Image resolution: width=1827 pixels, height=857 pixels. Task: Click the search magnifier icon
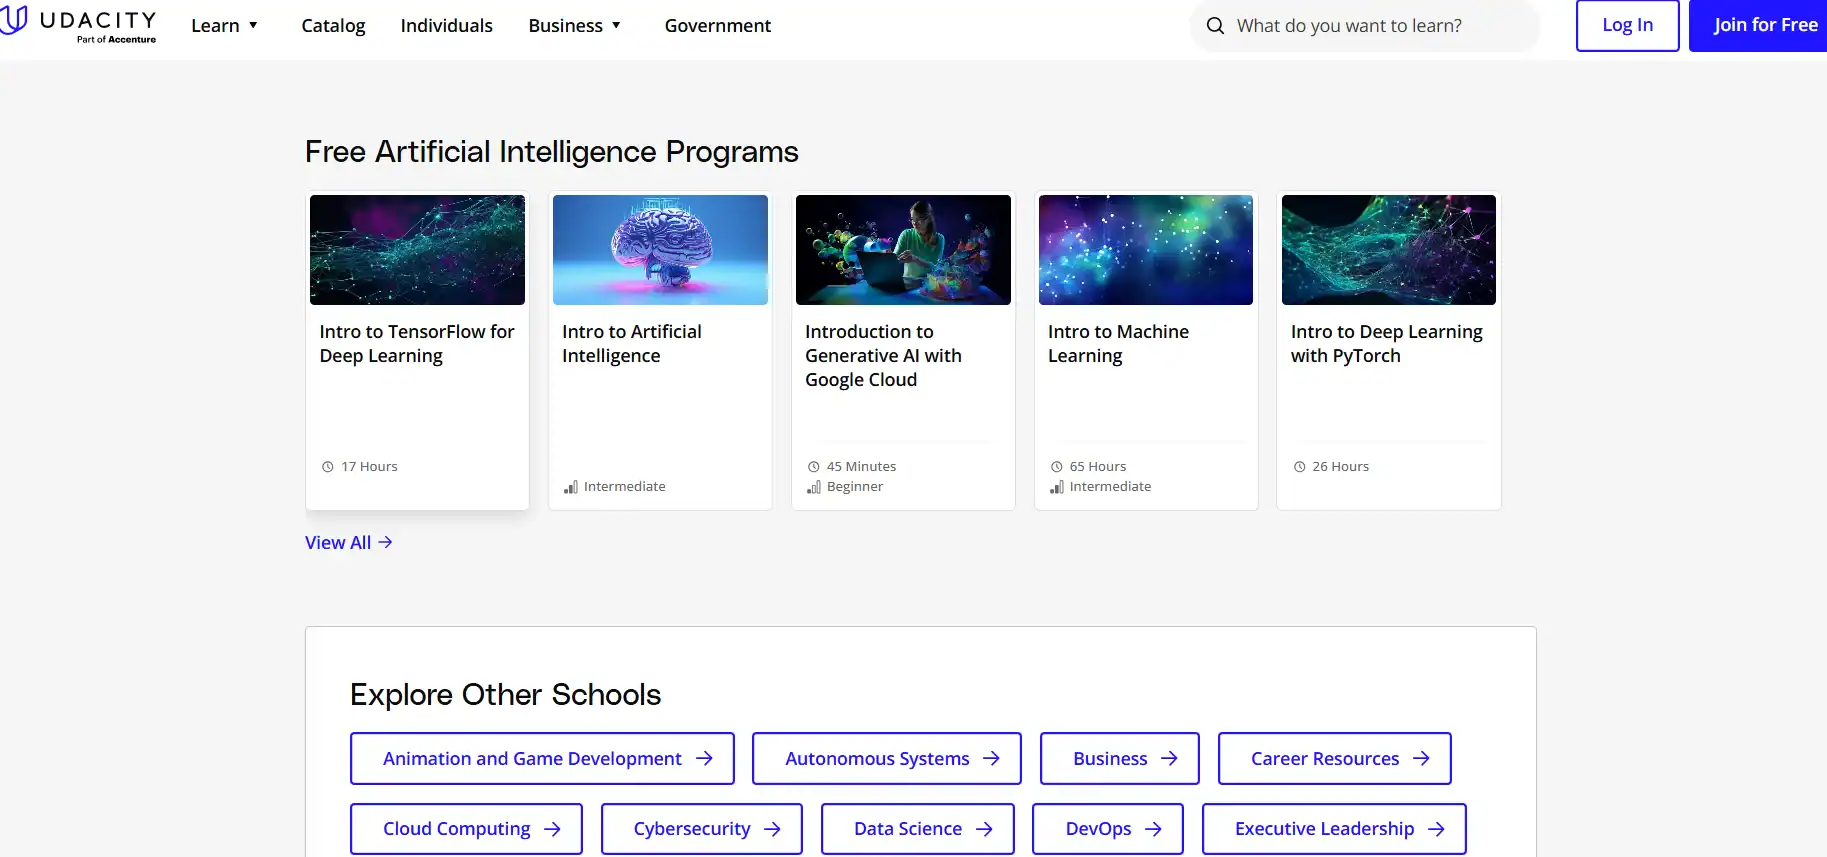coord(1215,26)
